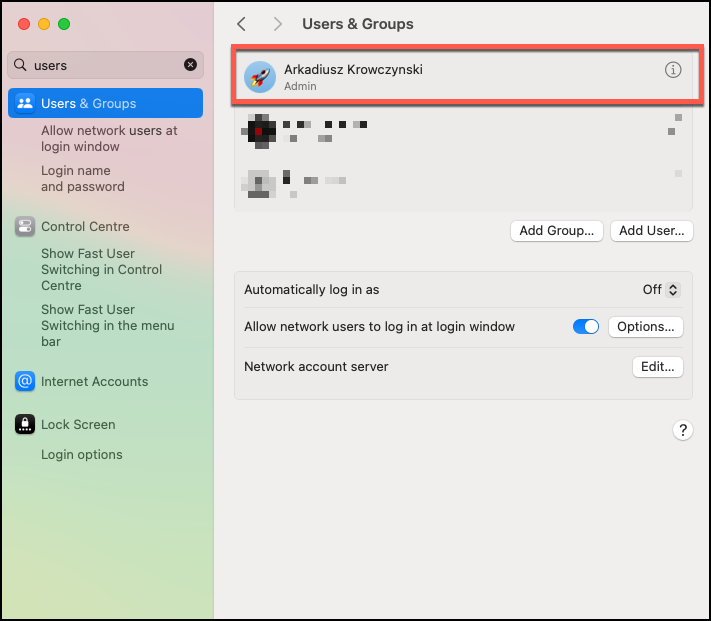The height and width of the screenshot is (621, 711).
Task: Go back using the left chevron
Action: (x=241, y=24)
